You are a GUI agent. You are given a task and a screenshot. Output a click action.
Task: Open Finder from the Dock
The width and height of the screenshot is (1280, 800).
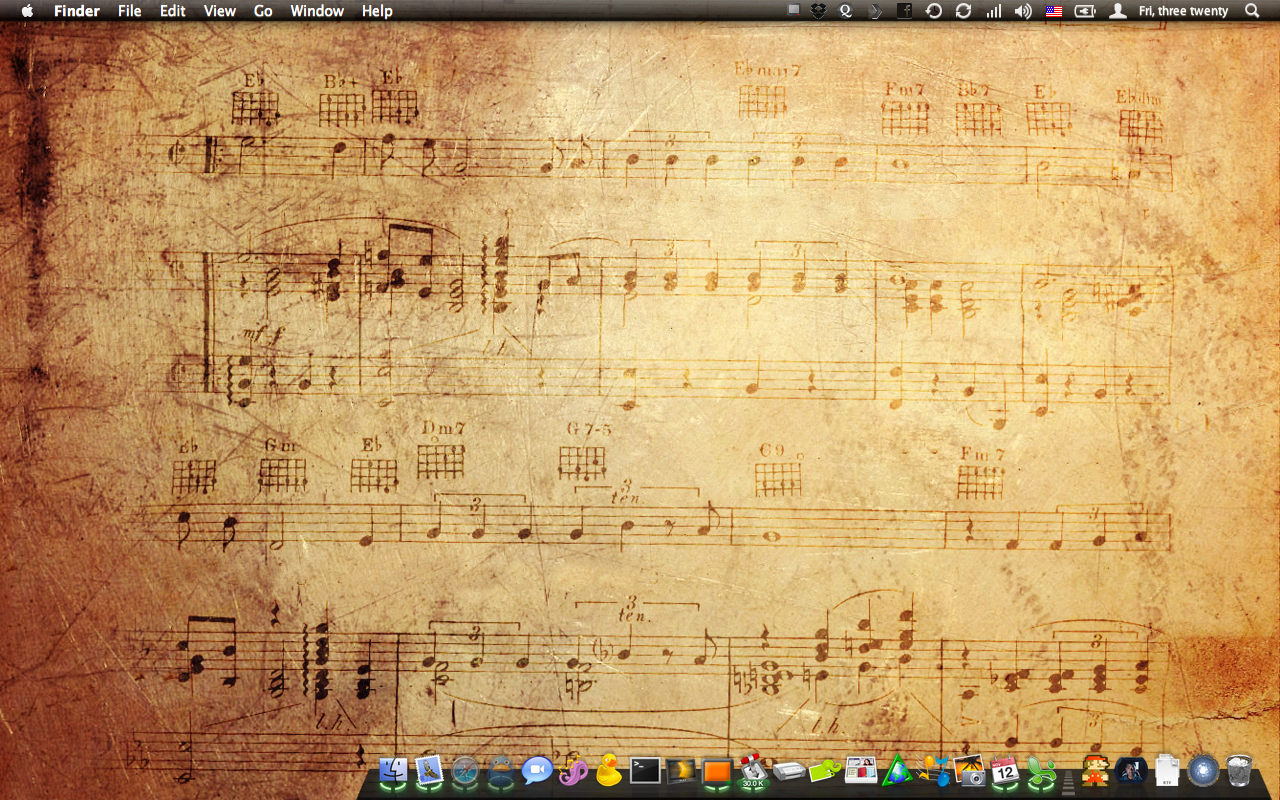point(395,771)
